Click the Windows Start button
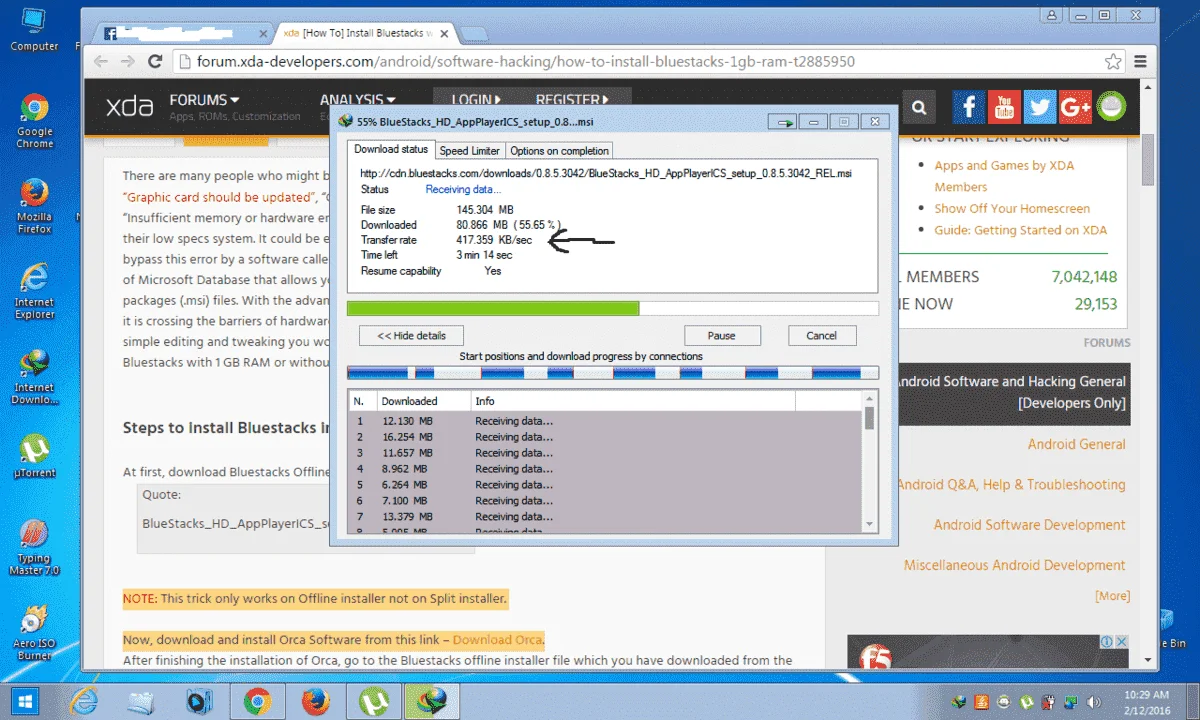This screenshot has height=720, width=1200. point(24,701)
